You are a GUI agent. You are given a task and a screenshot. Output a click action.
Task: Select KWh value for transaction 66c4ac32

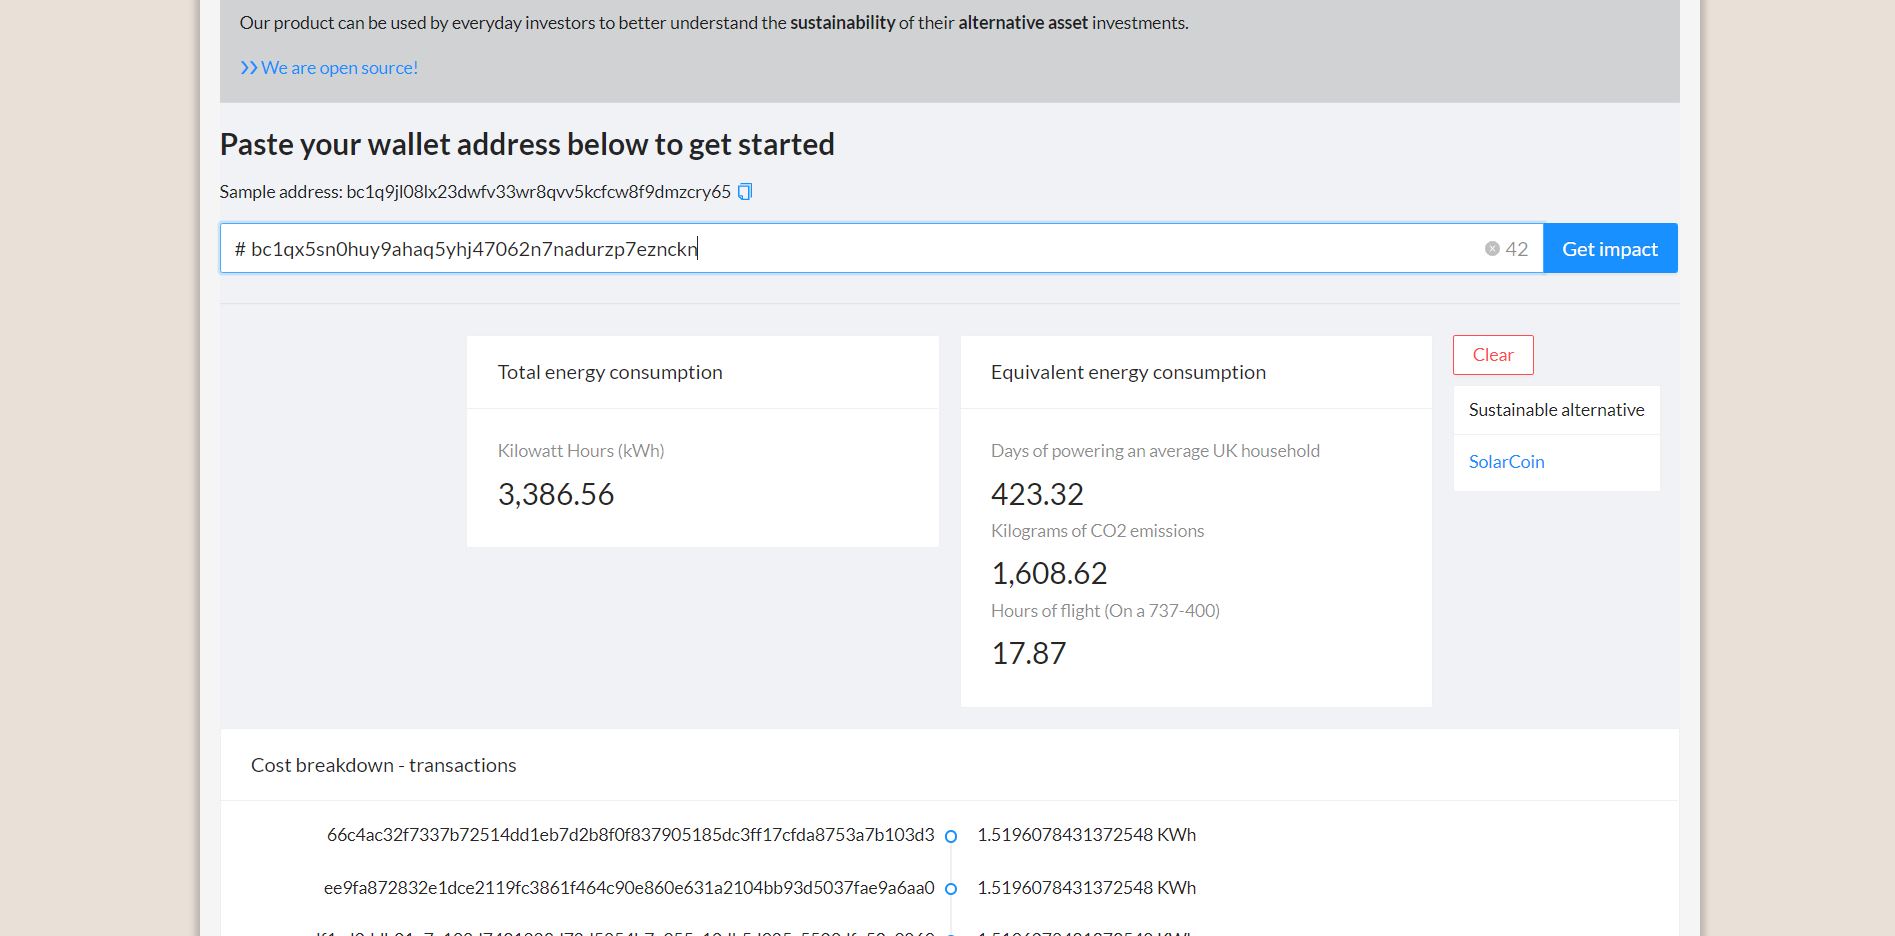pos(1086,835)
